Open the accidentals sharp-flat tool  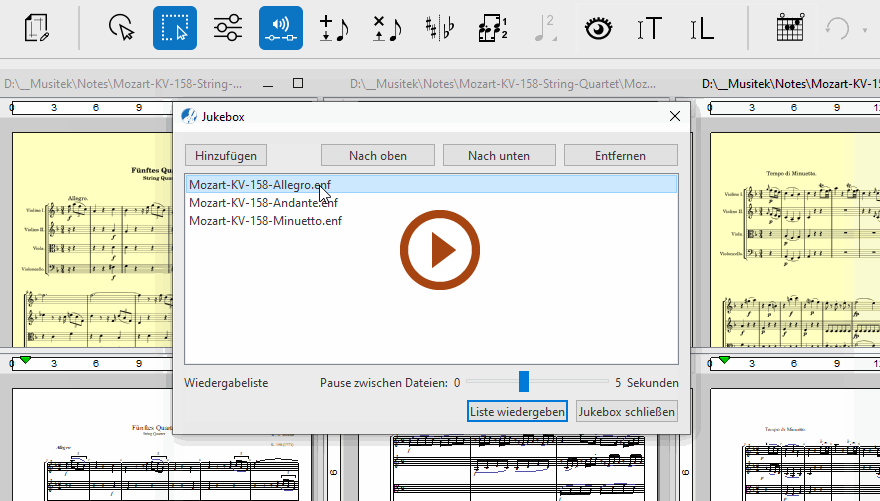click(x=439, y=28)
